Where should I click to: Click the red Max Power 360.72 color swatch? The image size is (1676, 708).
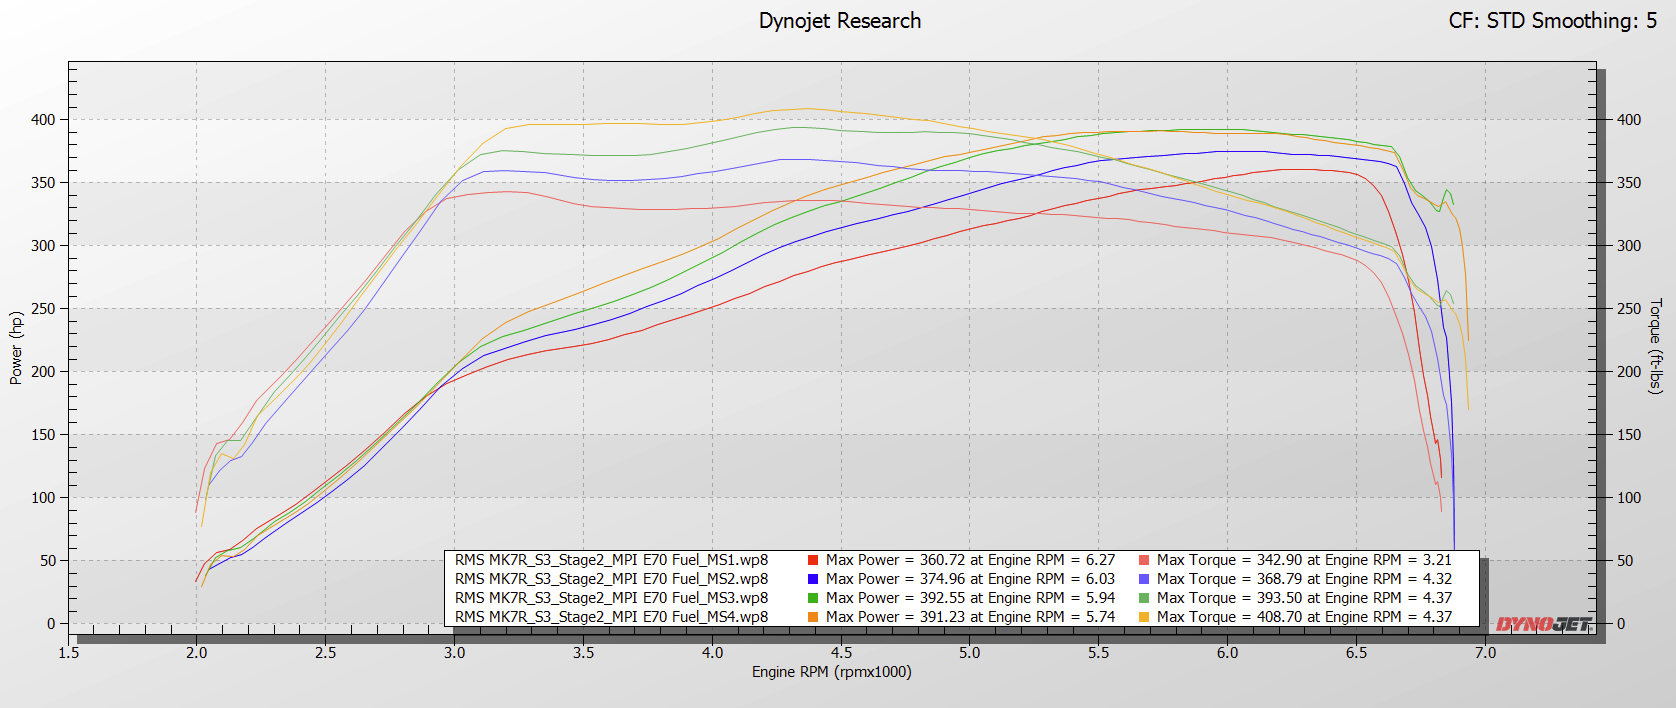pyautogui.click(x=813, y=561)
